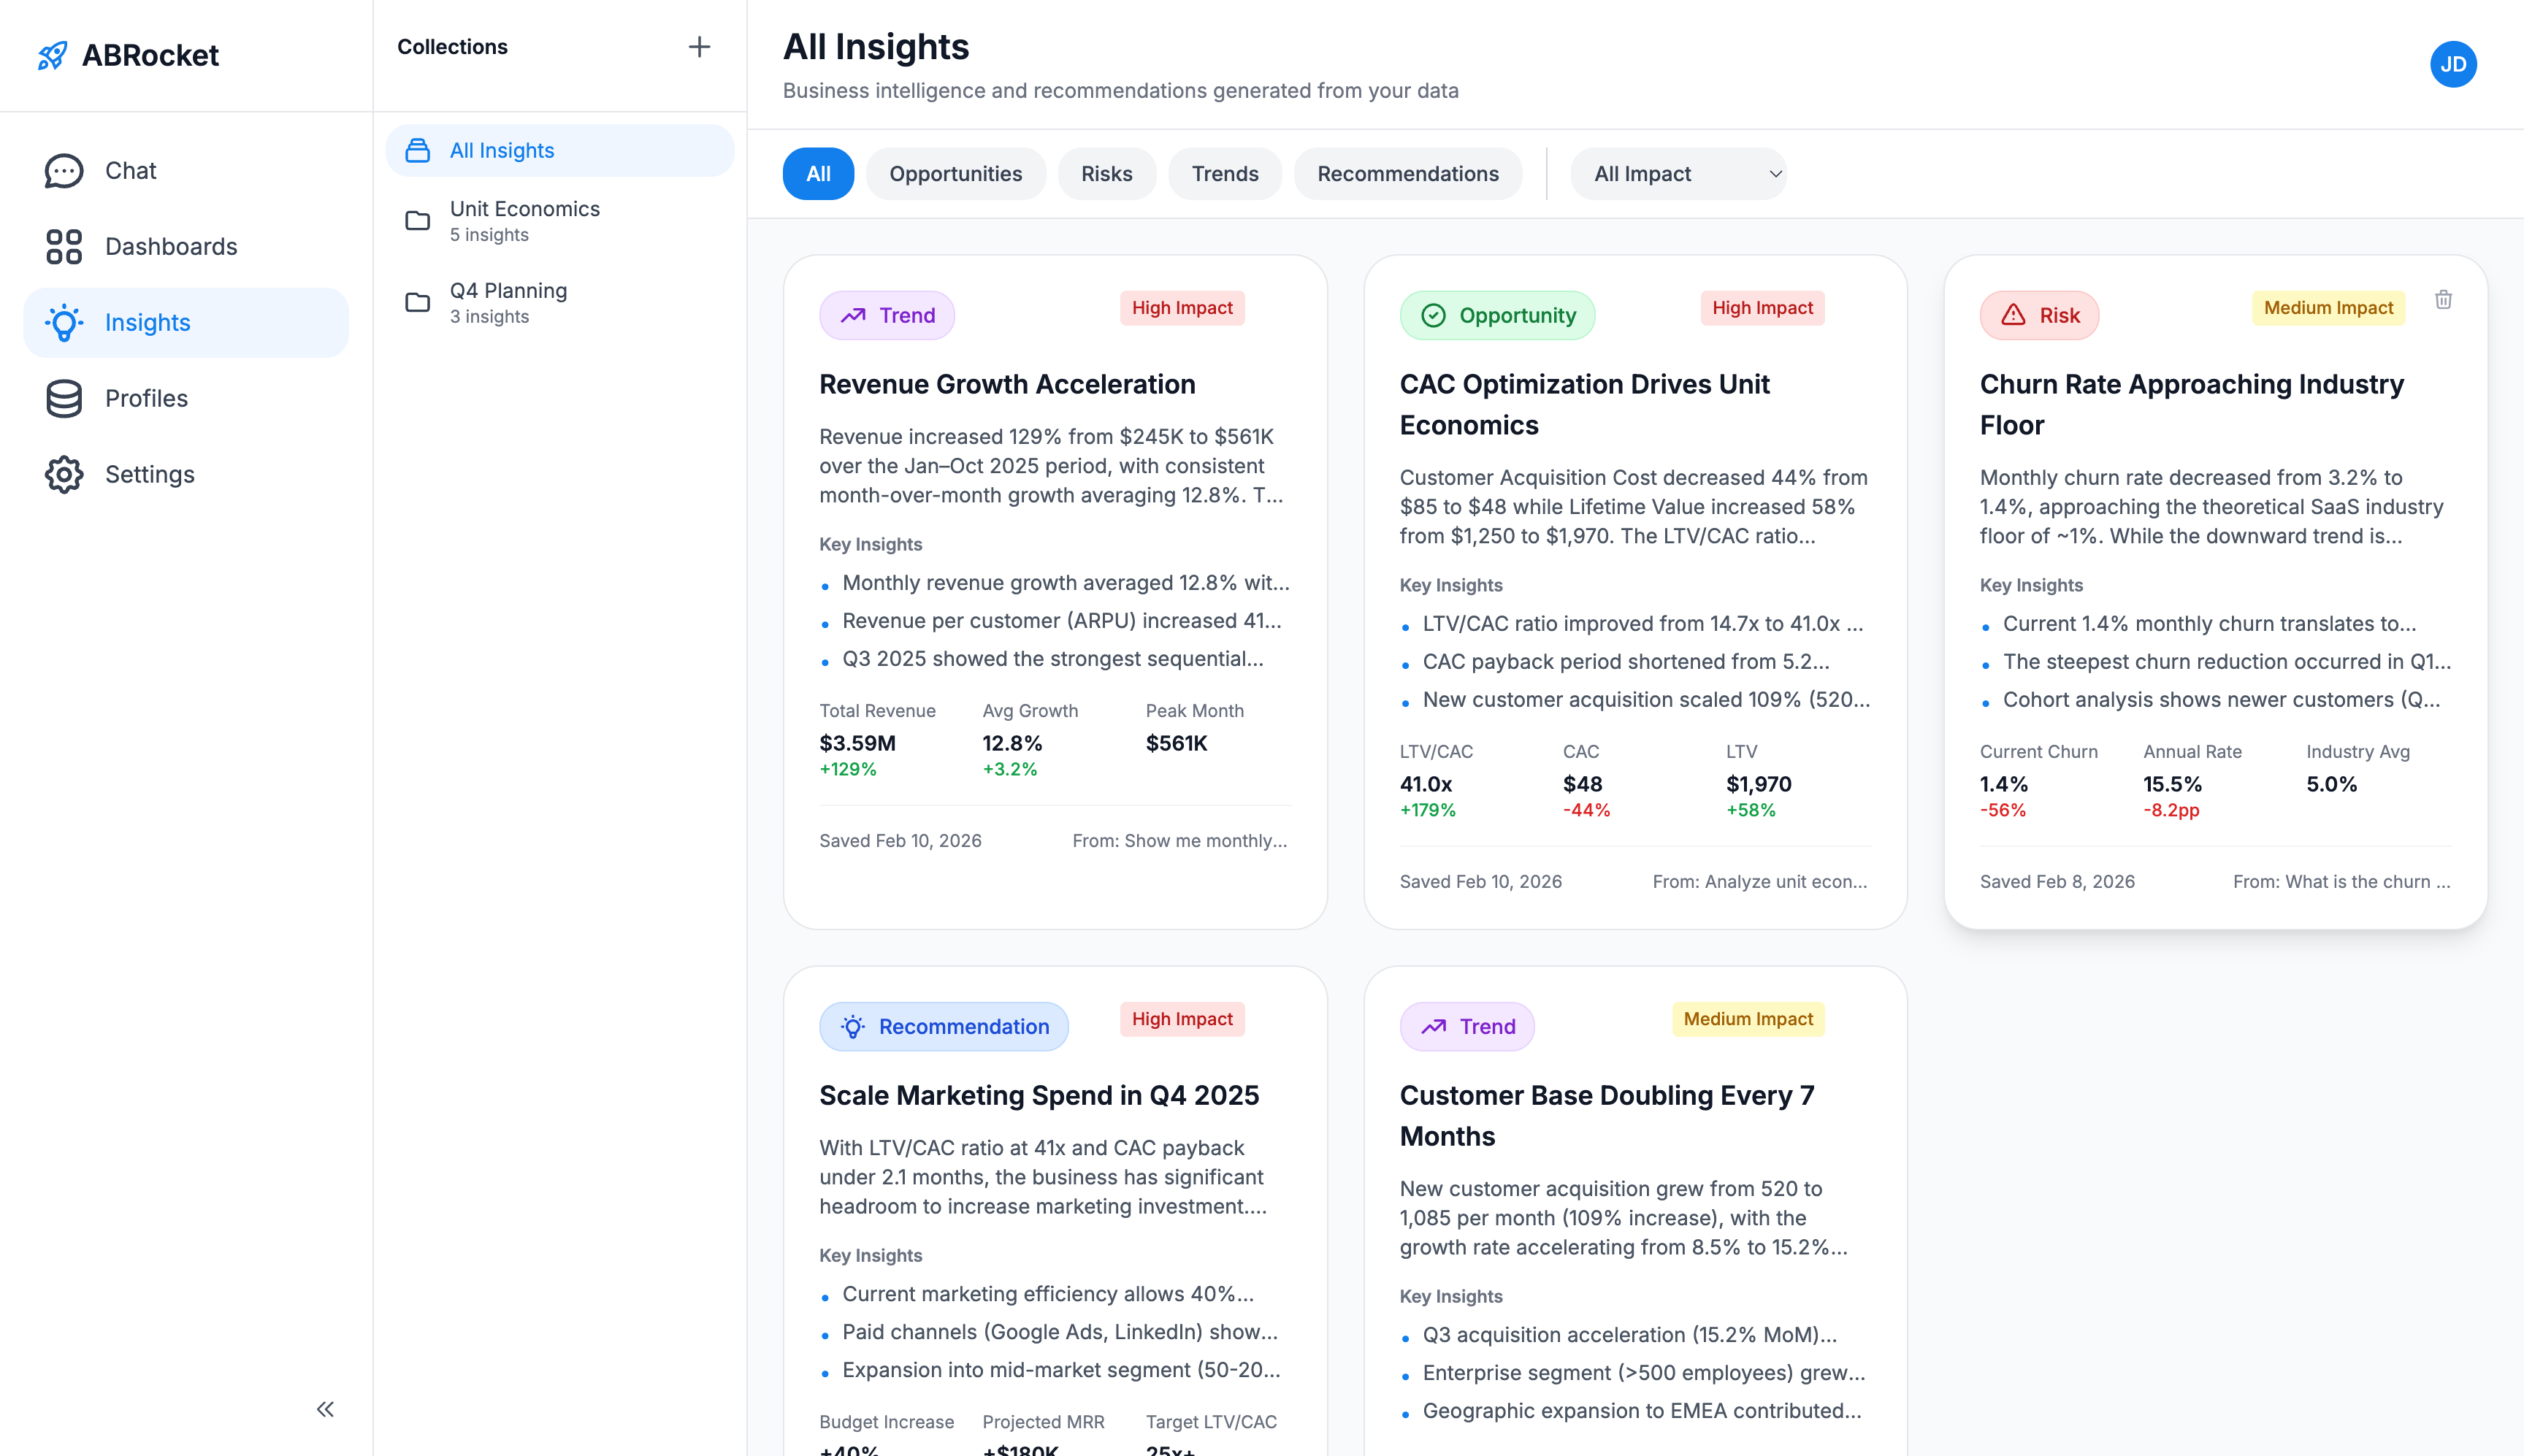Collapse the sidebar with the double-chevron
Screen dimensions: 2524x1456
[324, 1408]
